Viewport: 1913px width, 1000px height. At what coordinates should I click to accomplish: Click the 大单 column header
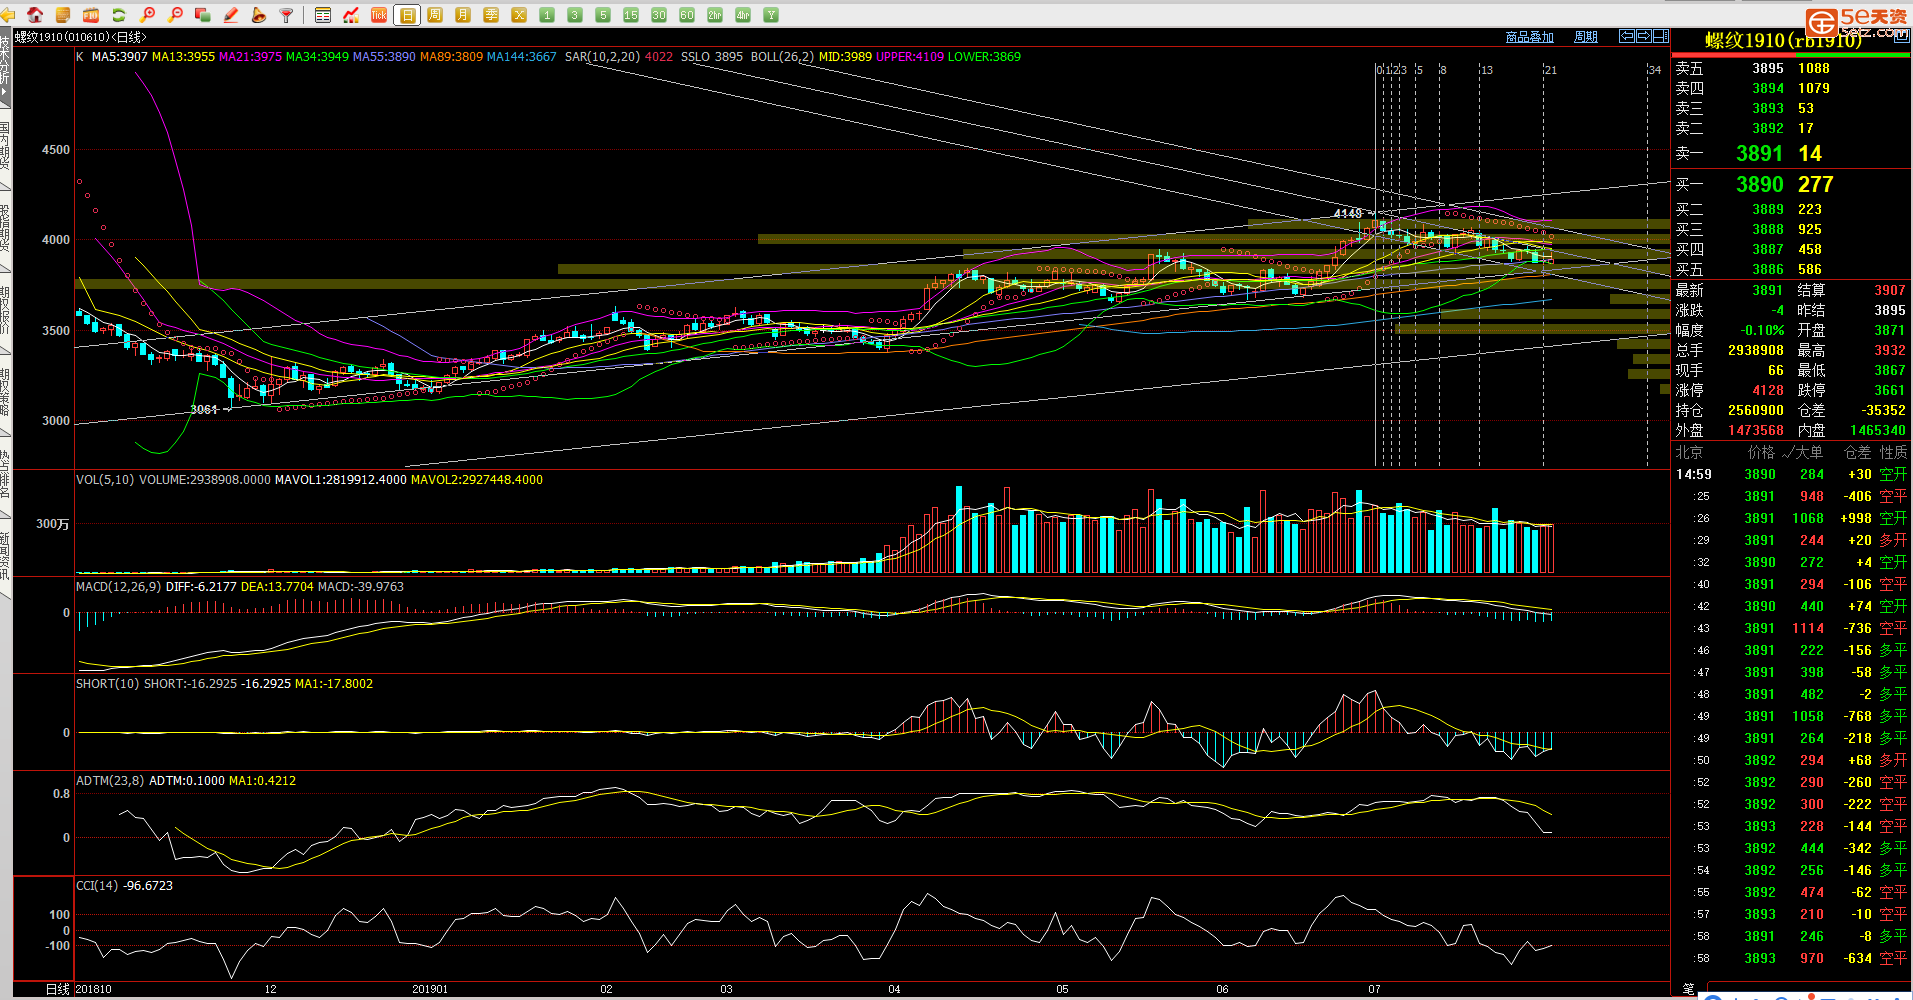[1809, 452]
